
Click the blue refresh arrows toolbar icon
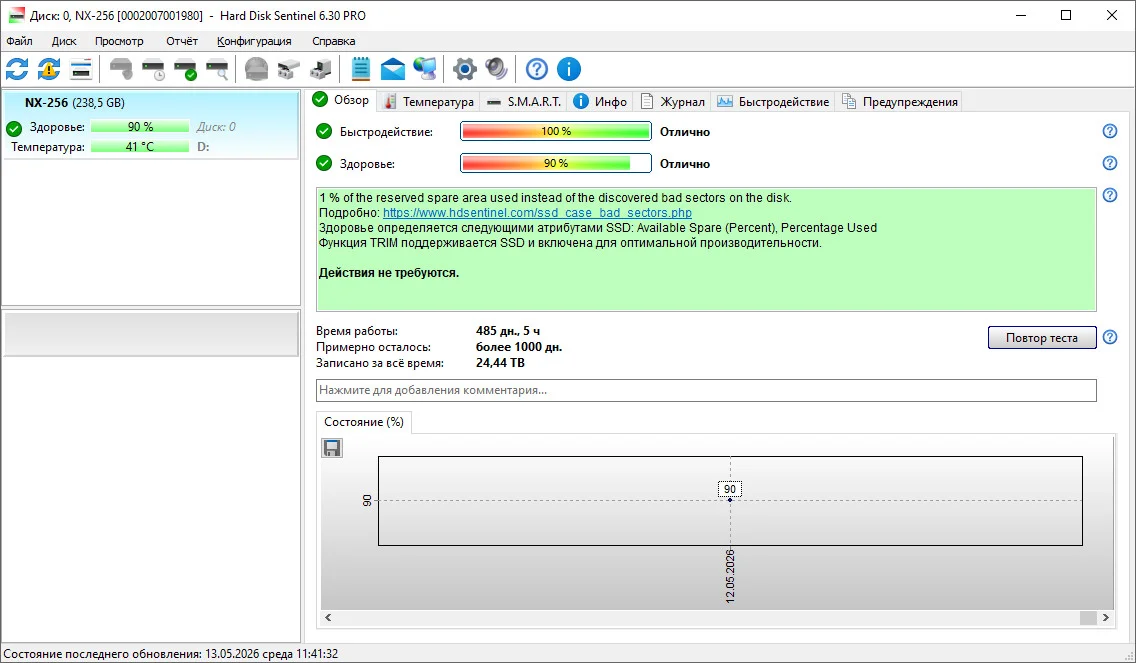pyautogui.click(x=17, y=70)
